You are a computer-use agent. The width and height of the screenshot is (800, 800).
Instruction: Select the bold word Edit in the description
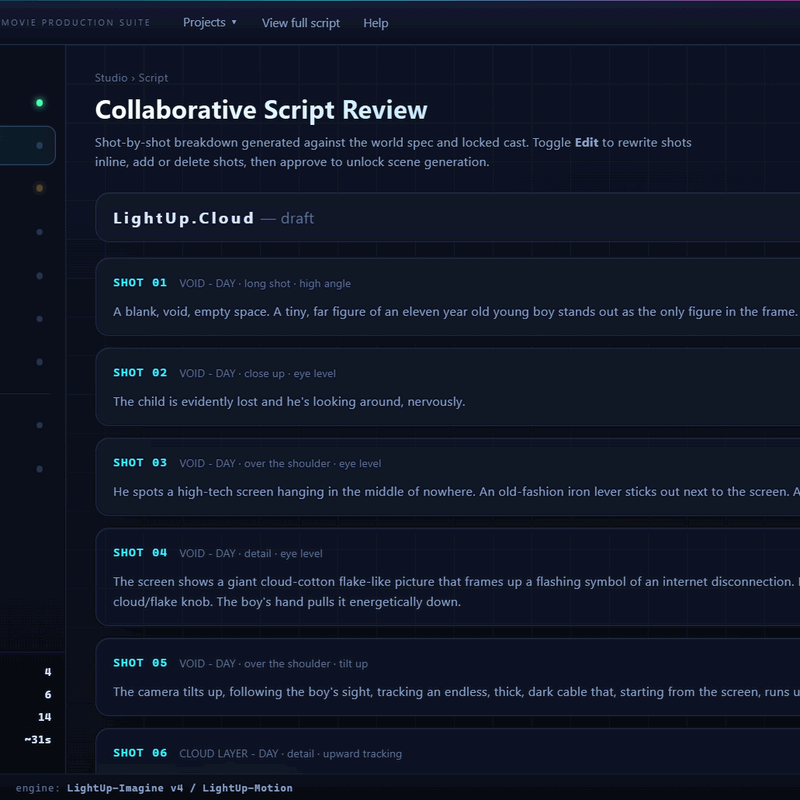(x=586, y=142)
